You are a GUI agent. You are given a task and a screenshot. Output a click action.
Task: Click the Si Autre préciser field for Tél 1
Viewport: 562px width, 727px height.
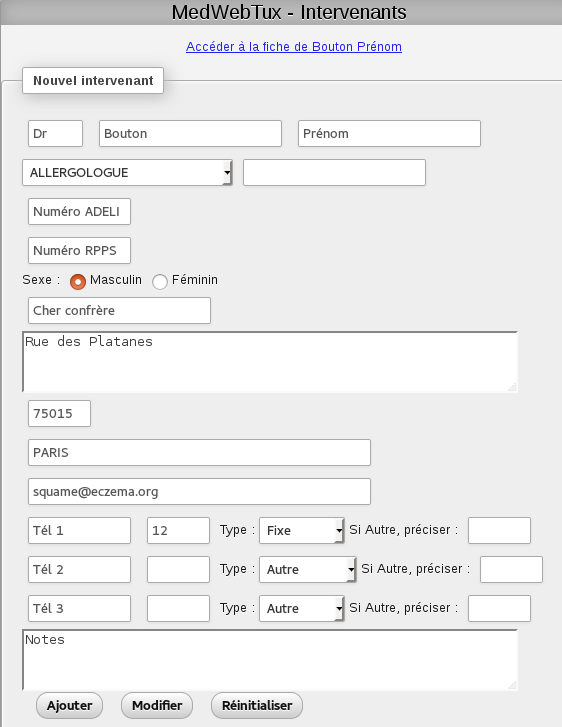click(x=499, y=530)
